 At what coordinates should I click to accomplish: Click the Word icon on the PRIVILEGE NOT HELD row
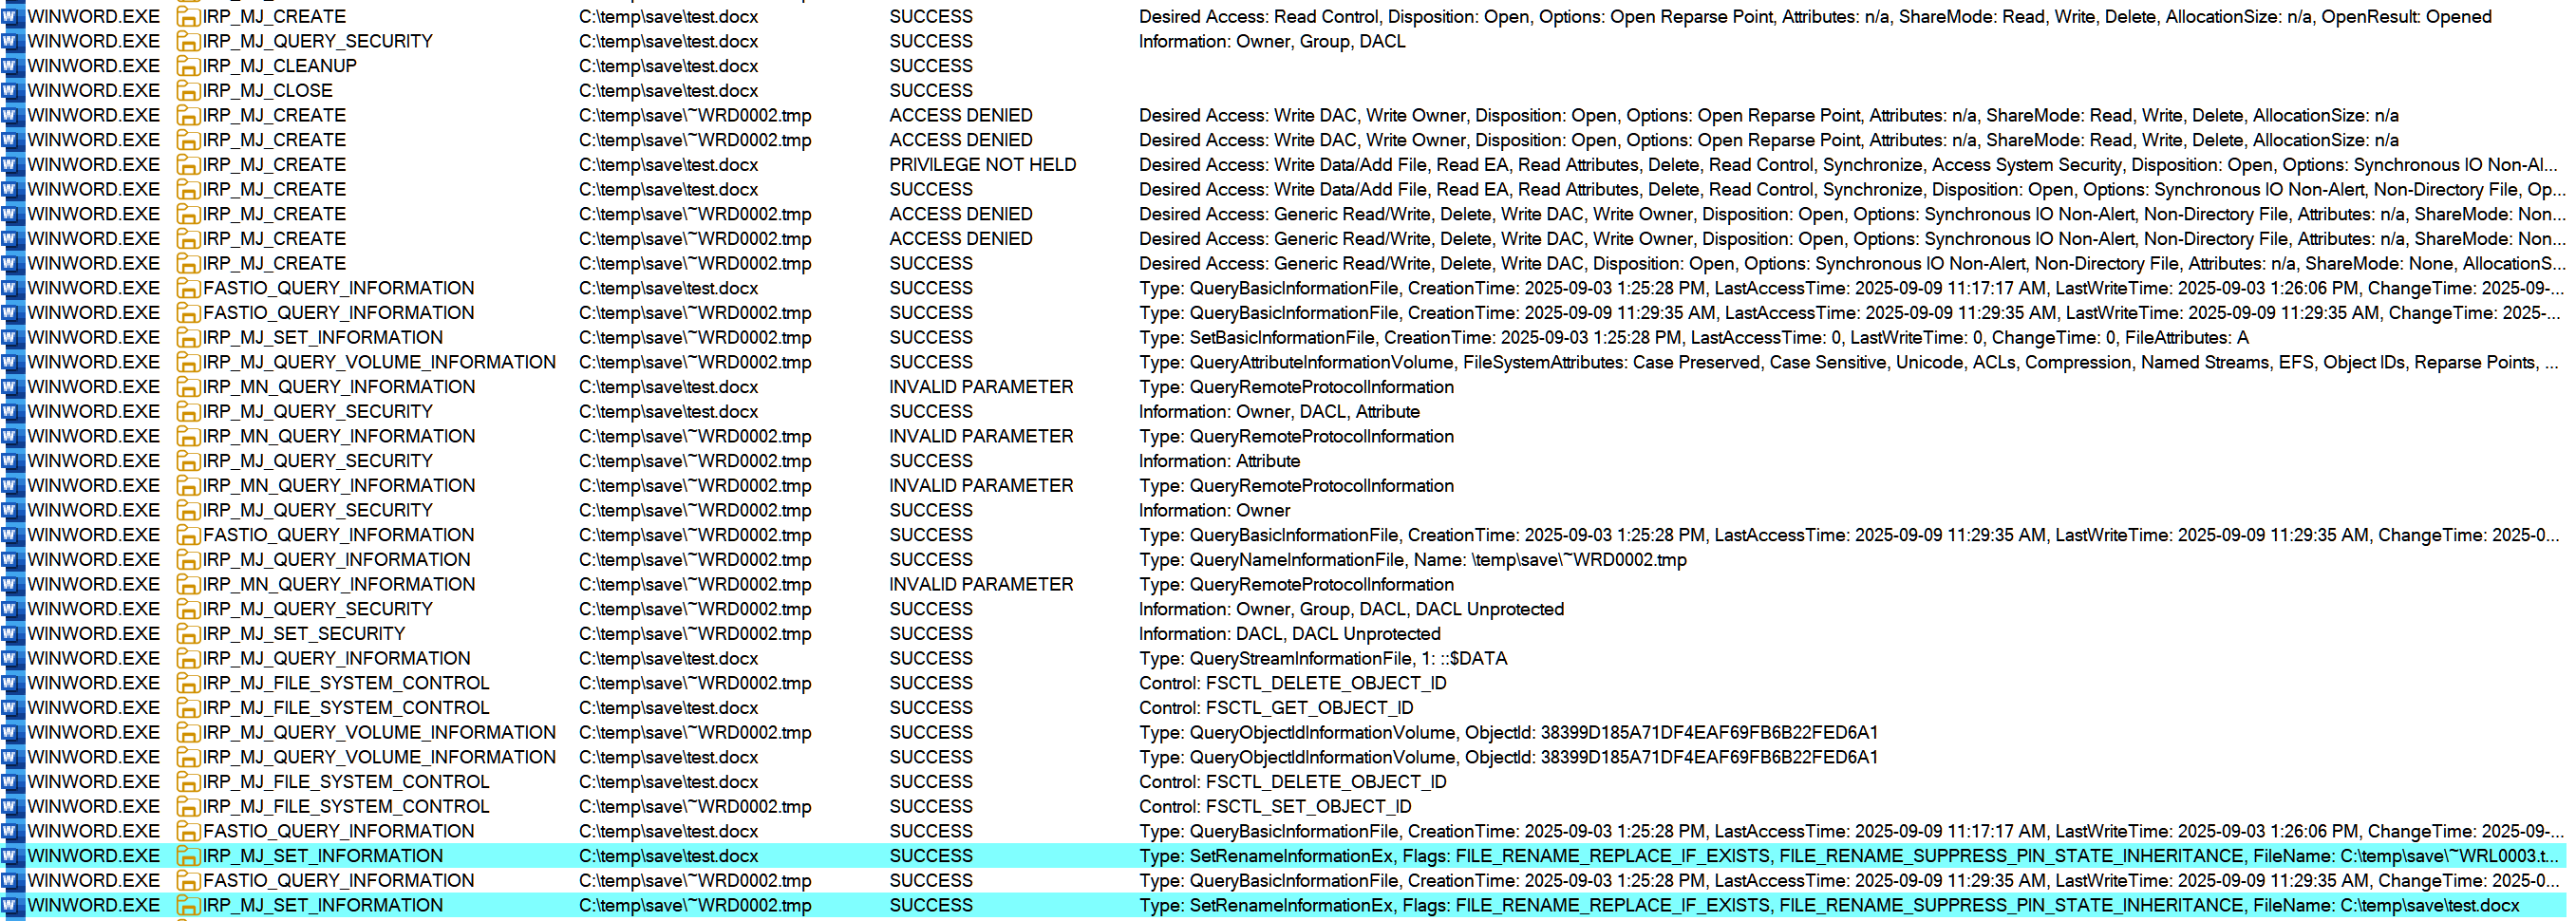(x=12, y=165)
